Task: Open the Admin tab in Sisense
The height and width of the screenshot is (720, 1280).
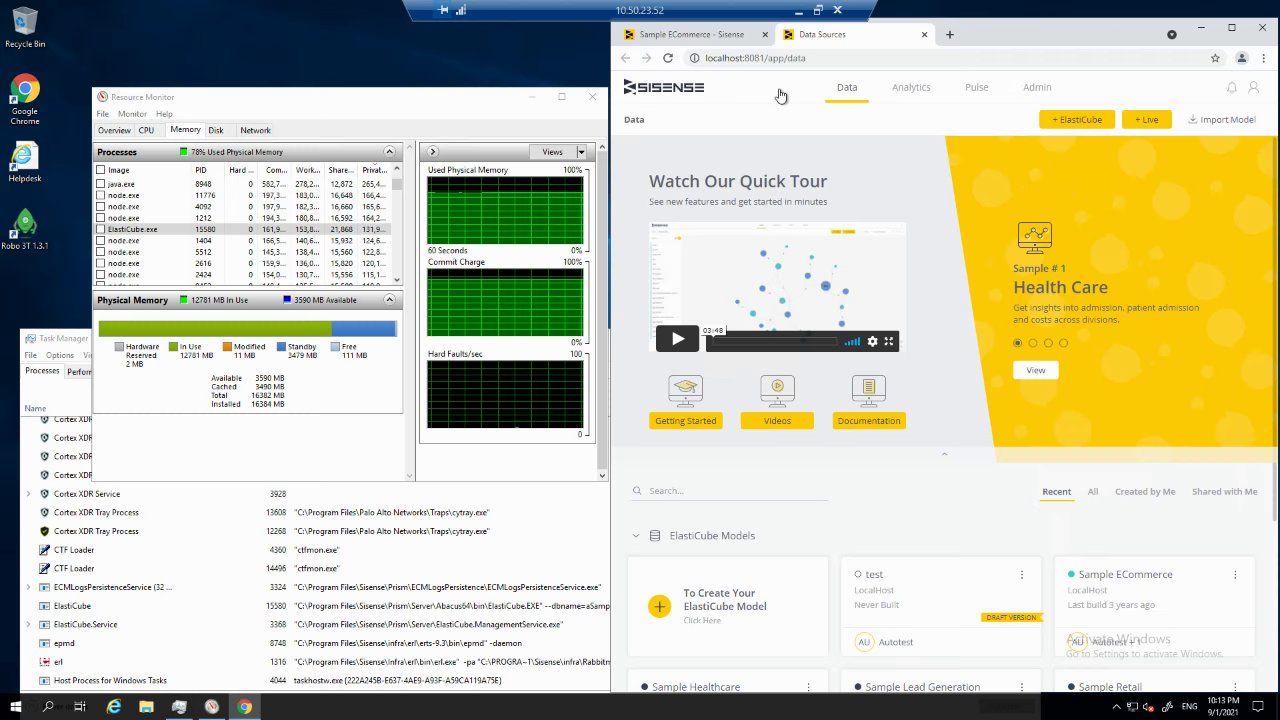Action: pos(1037,87)
